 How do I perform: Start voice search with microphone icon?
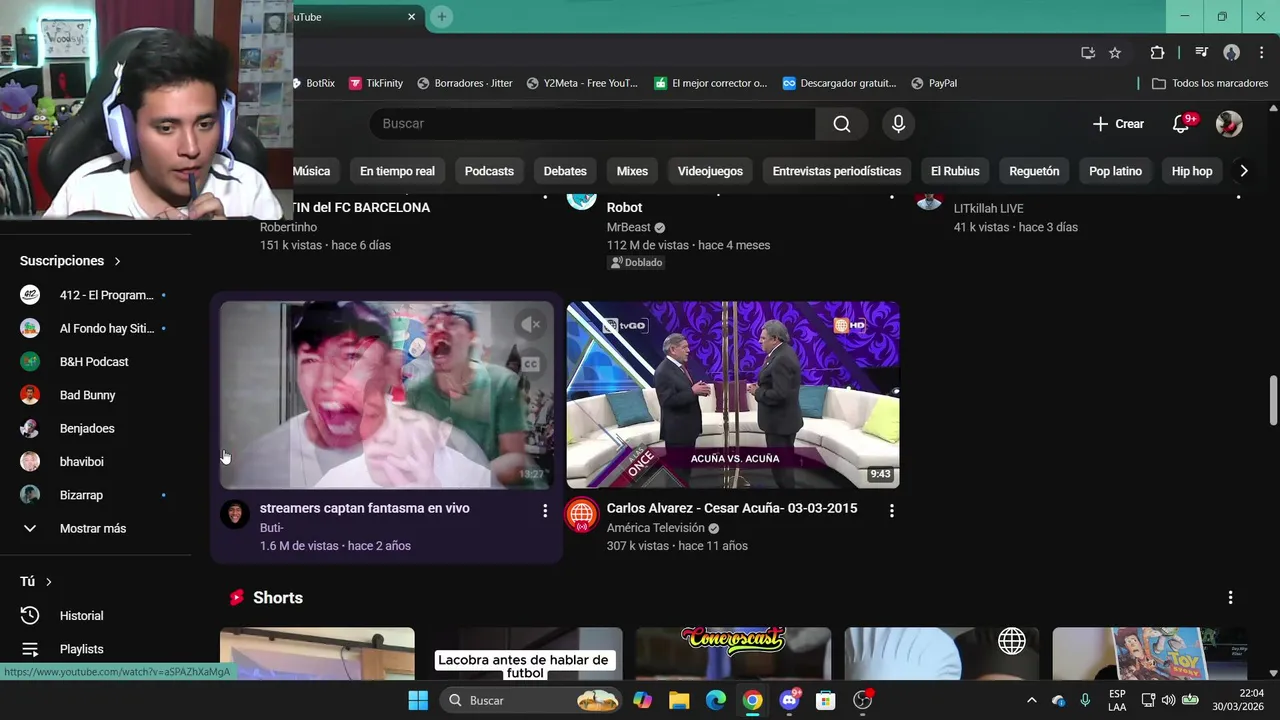(x=898, y=124)
